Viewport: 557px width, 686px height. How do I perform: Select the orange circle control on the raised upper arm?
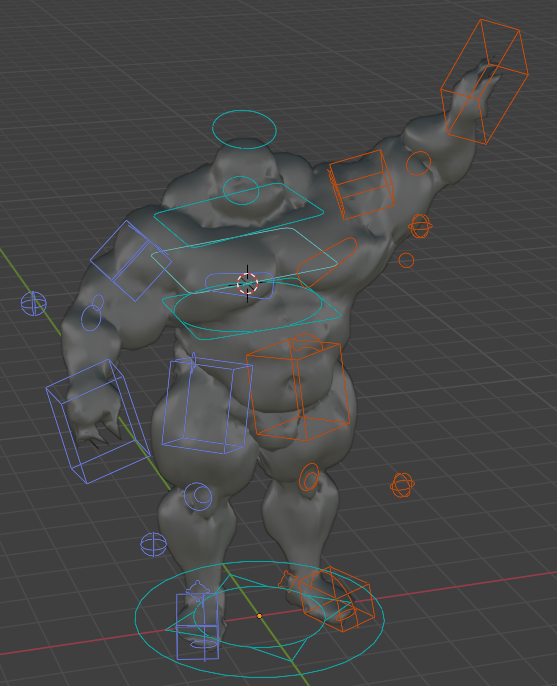coord(418,163)
